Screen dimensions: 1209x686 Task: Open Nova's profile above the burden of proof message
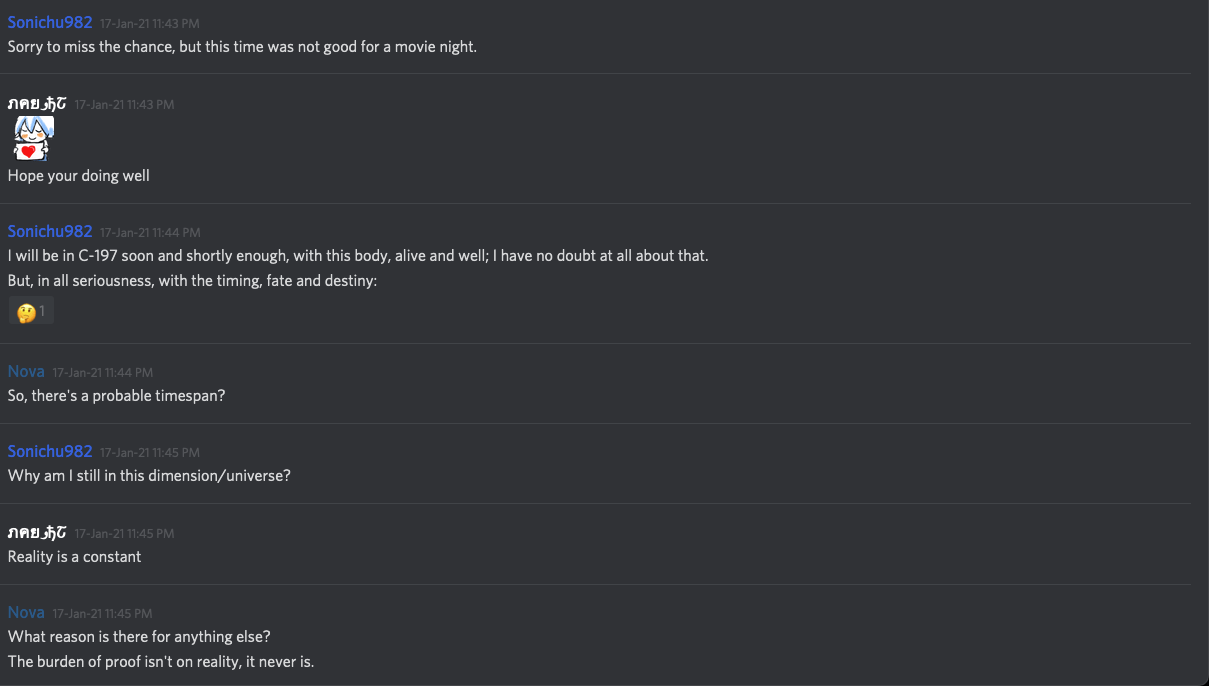(x=26, y=612)
